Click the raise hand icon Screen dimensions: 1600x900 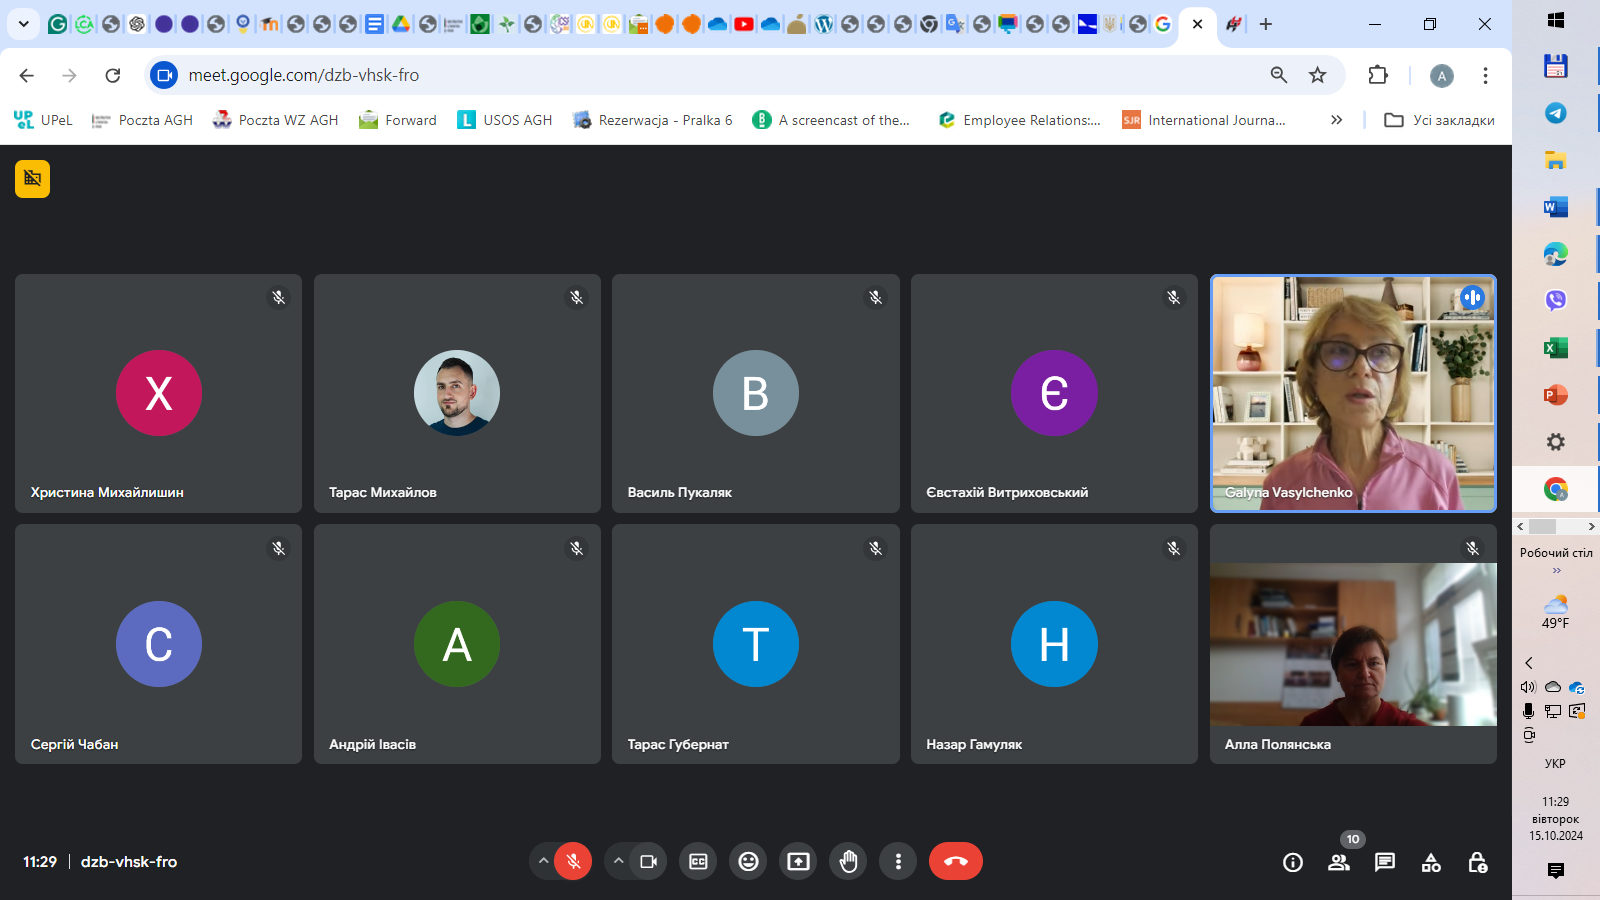click(x=848, y=861)
